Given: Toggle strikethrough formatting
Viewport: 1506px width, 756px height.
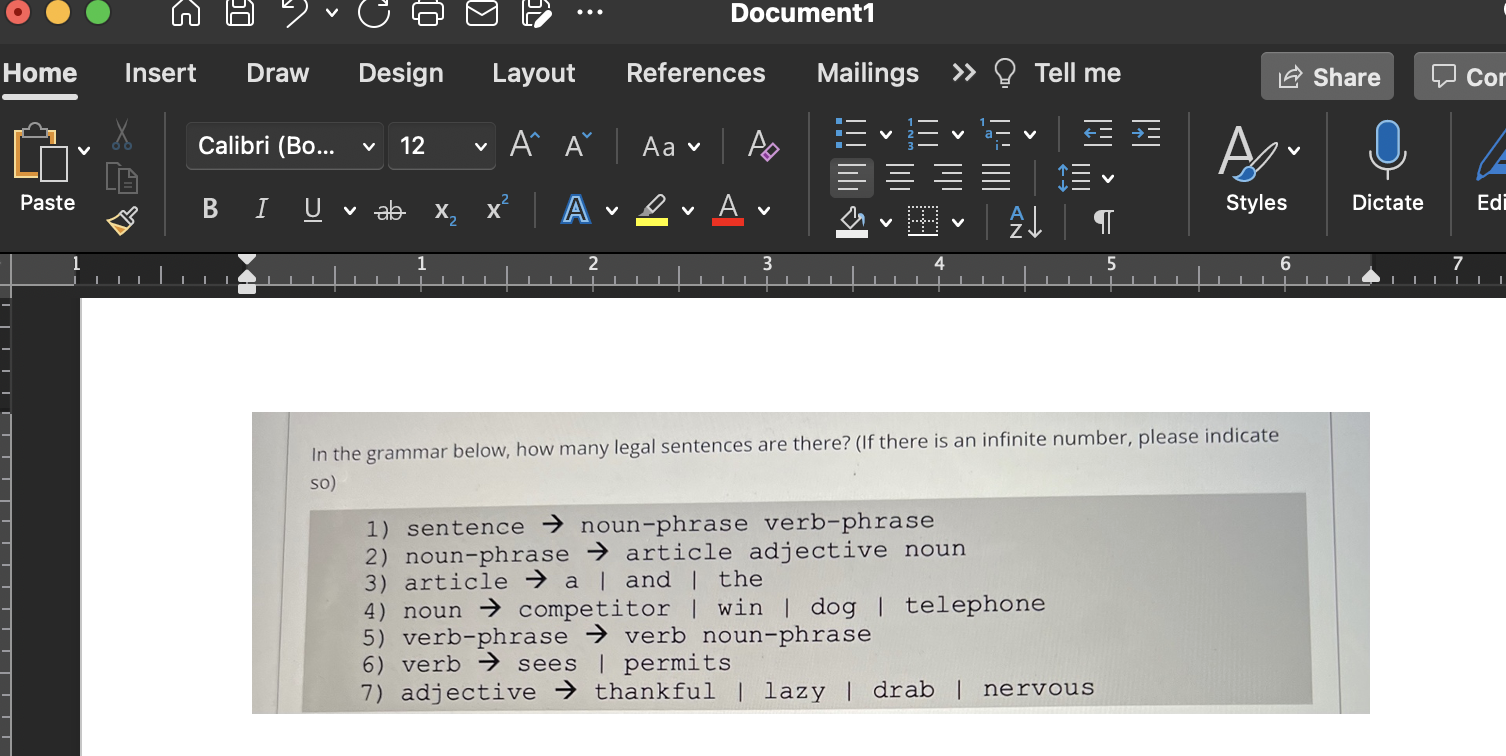Looking at the screenshot, I should (389, 209).
